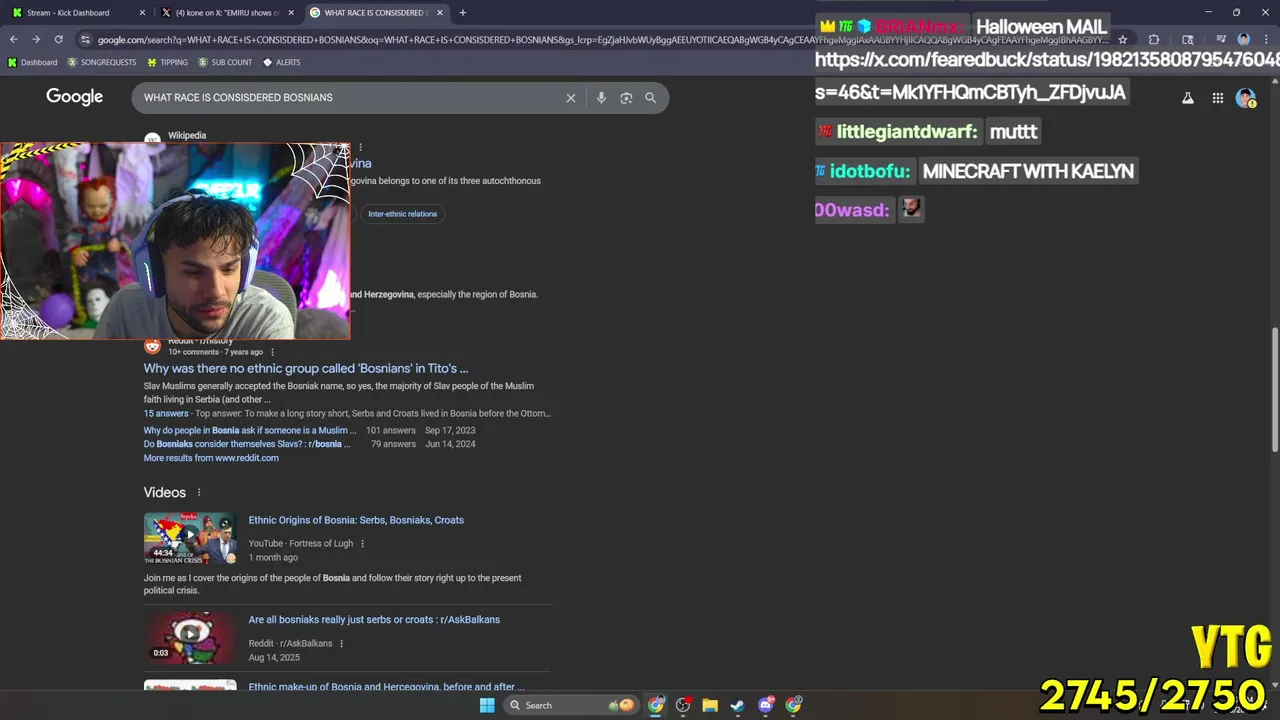Open the TIPPING bookmark
This screenshot has width=1280, height=720.
pos(167,62)
